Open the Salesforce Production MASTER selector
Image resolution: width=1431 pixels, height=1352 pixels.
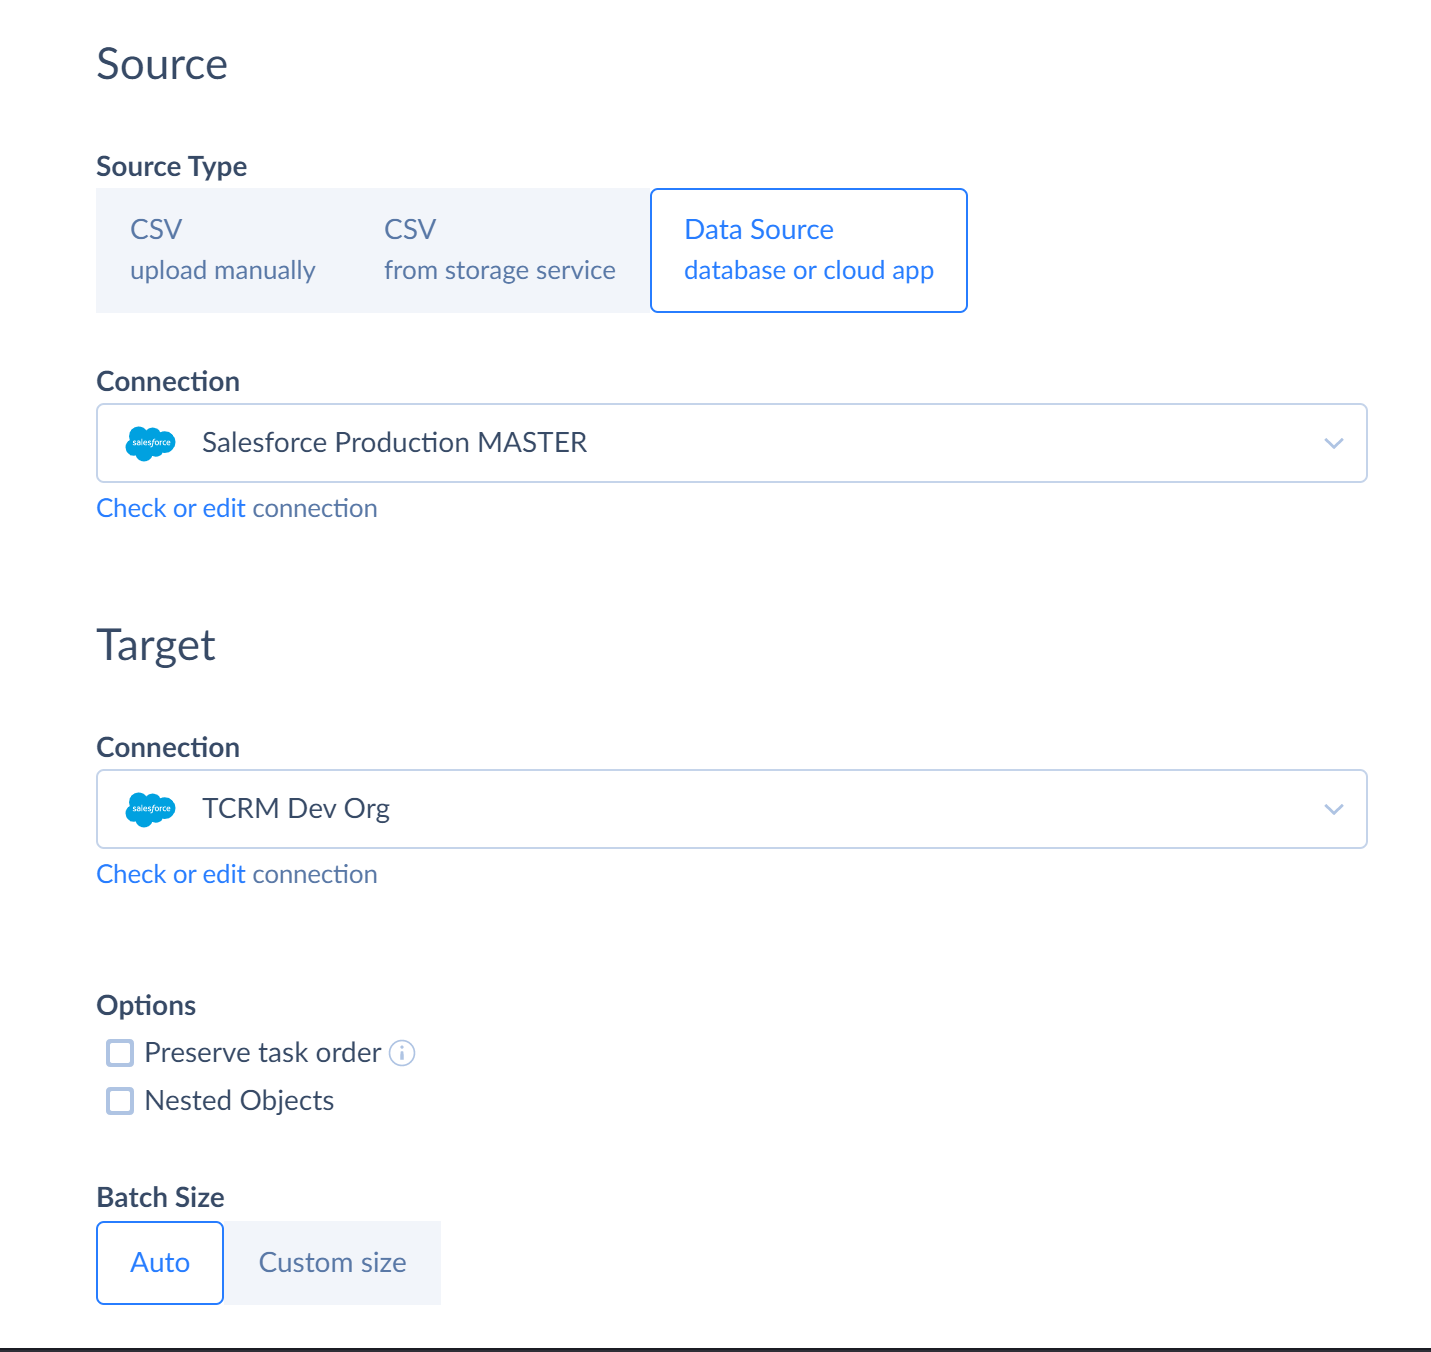tap(1334, 443)
